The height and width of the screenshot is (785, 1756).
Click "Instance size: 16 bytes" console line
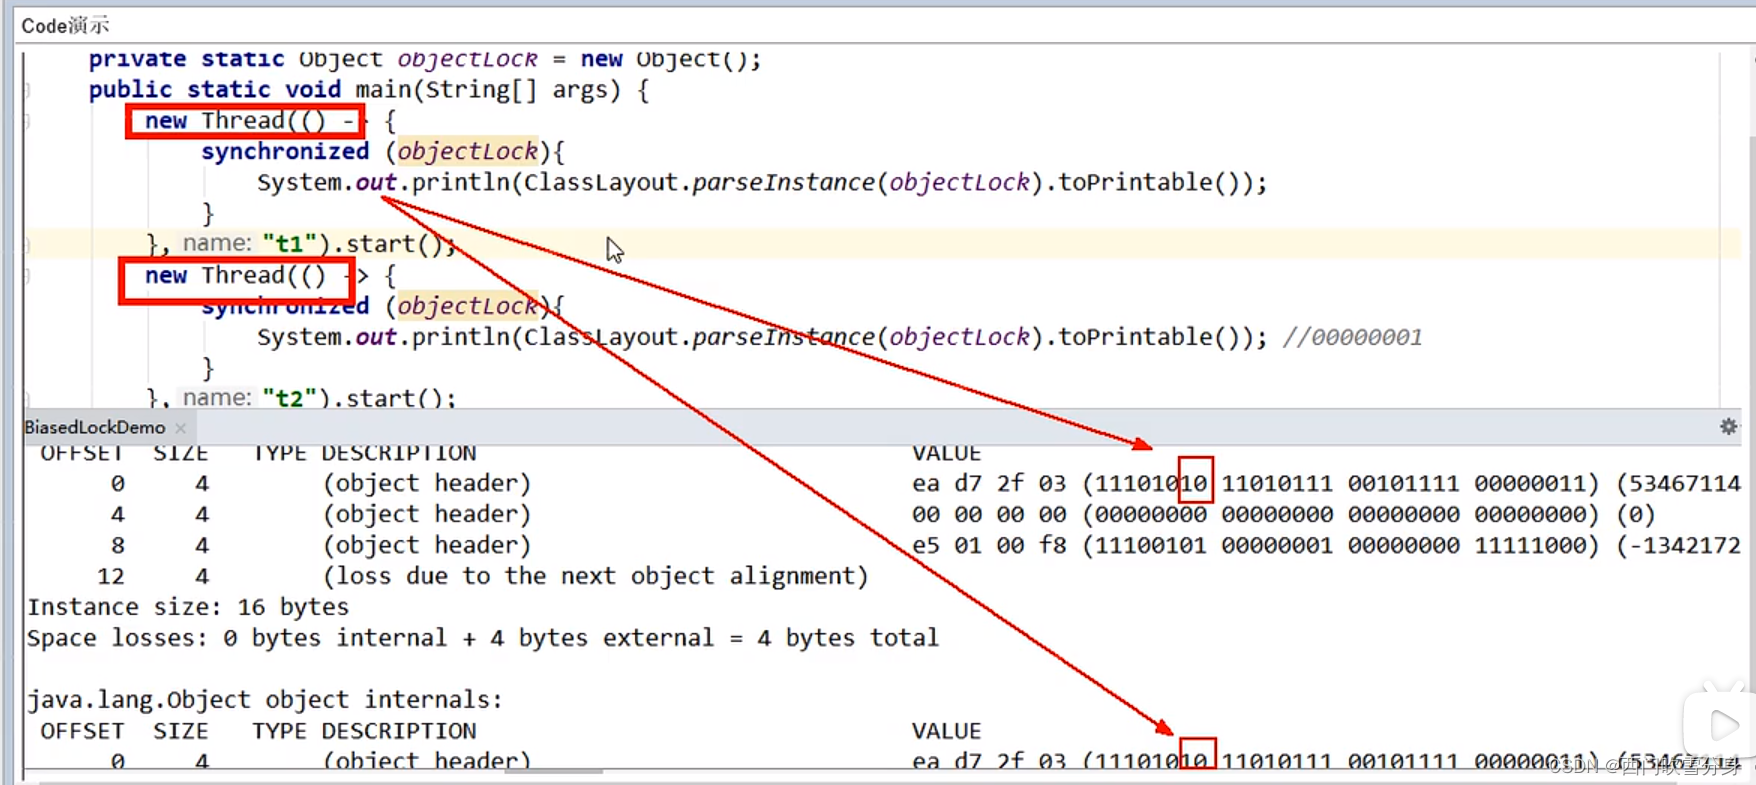[x=188, y=607]
